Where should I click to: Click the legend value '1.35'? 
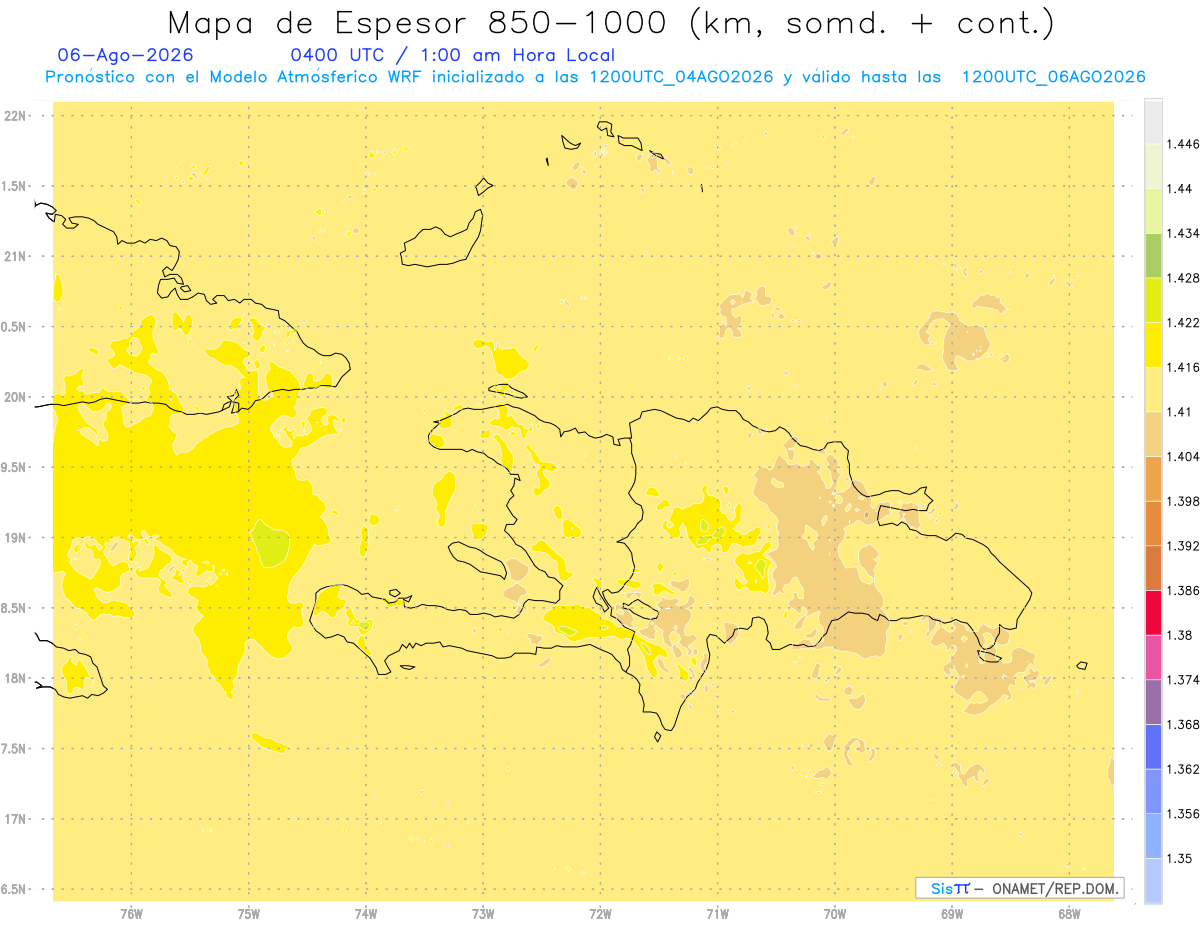pos(1180,858)
